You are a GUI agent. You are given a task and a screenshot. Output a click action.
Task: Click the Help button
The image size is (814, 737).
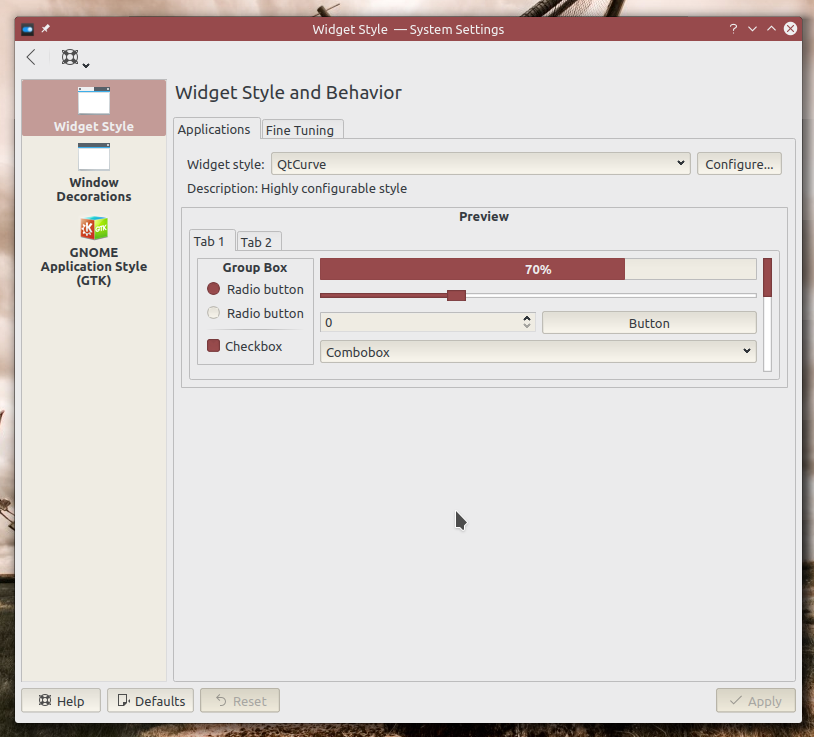coord(61,701)
